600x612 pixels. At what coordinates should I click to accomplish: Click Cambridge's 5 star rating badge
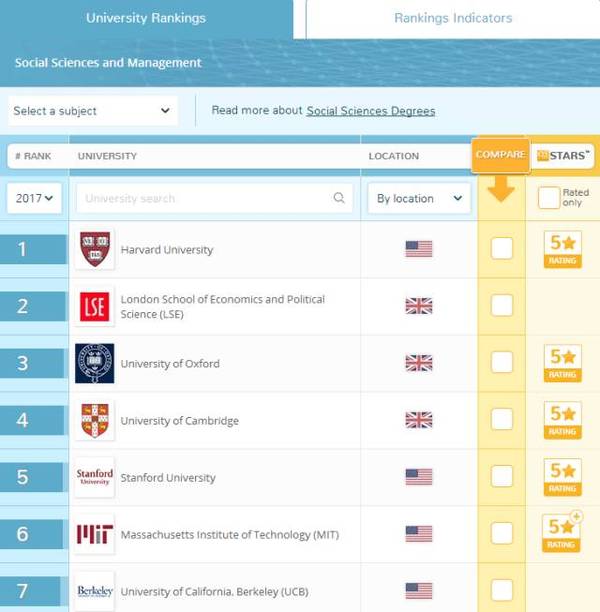563,420
